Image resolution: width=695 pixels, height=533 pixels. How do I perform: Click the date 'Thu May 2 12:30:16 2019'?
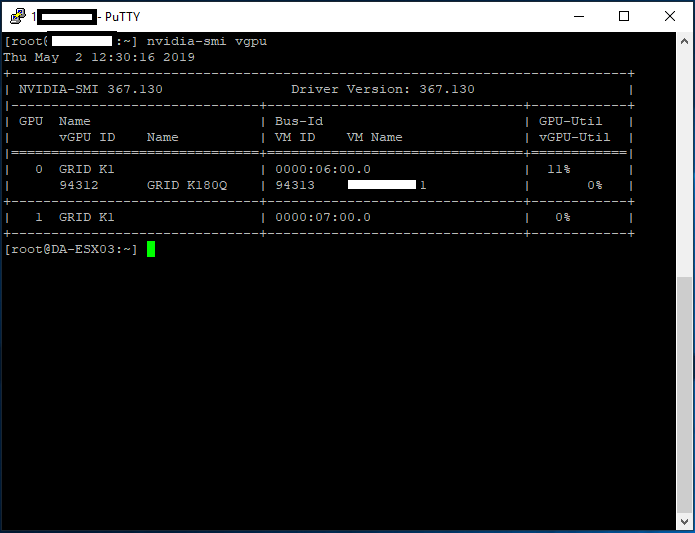pos(99,57)
